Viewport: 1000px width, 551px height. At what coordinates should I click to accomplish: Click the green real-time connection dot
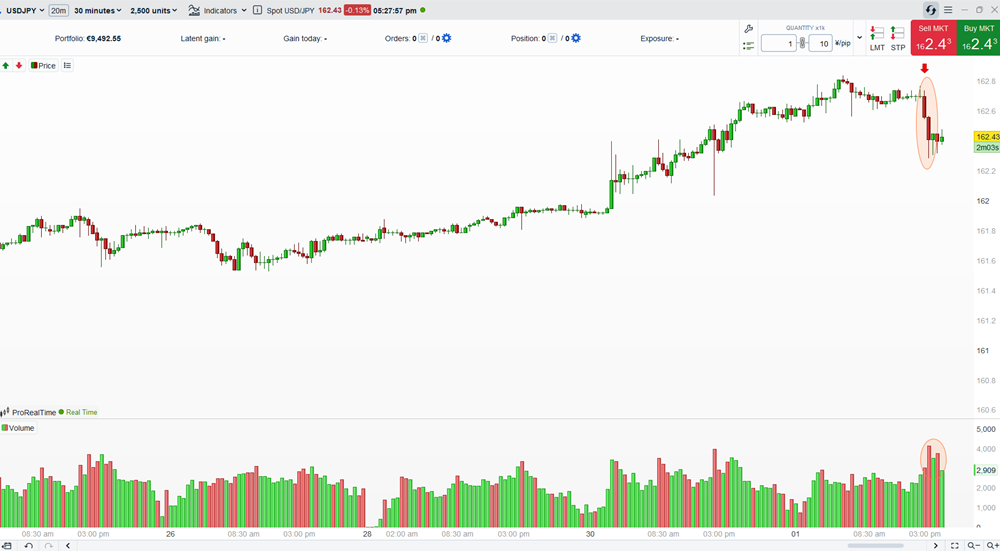pos(423,10)
